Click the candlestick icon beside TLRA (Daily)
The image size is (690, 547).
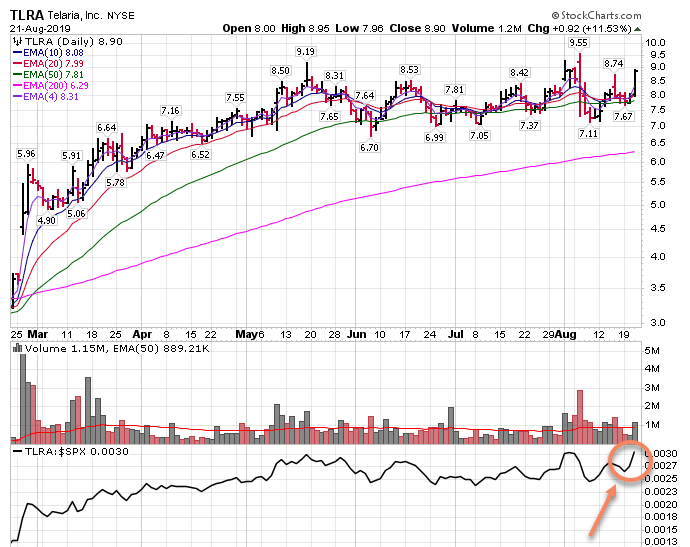coord(18,41)
